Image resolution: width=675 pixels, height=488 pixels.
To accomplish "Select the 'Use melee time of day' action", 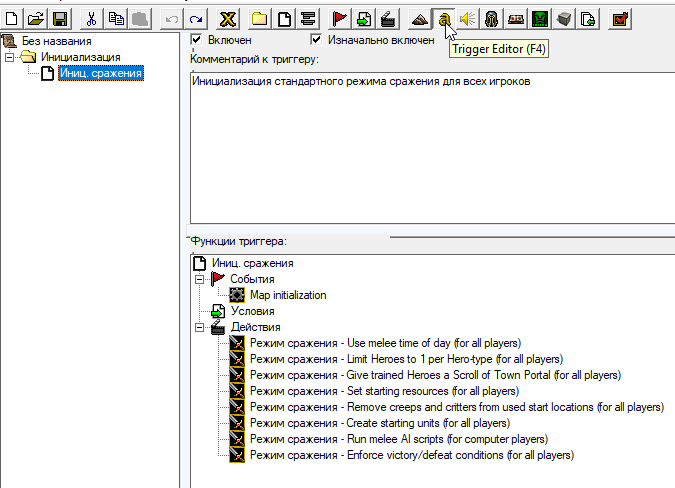I will [x=385, y=343].
